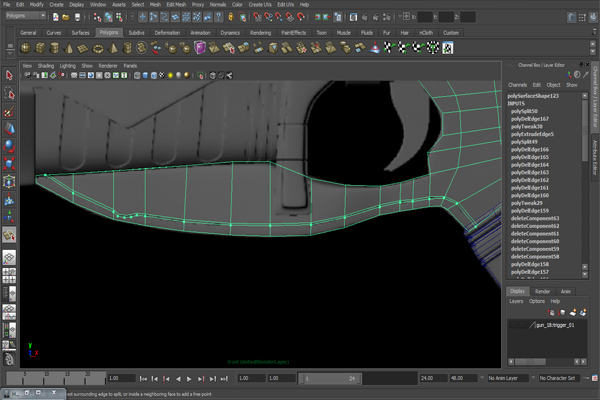Screen dimensions: 600x400
Task: Click the 48.00 animation end time field
Action: (x=463, y=378)
